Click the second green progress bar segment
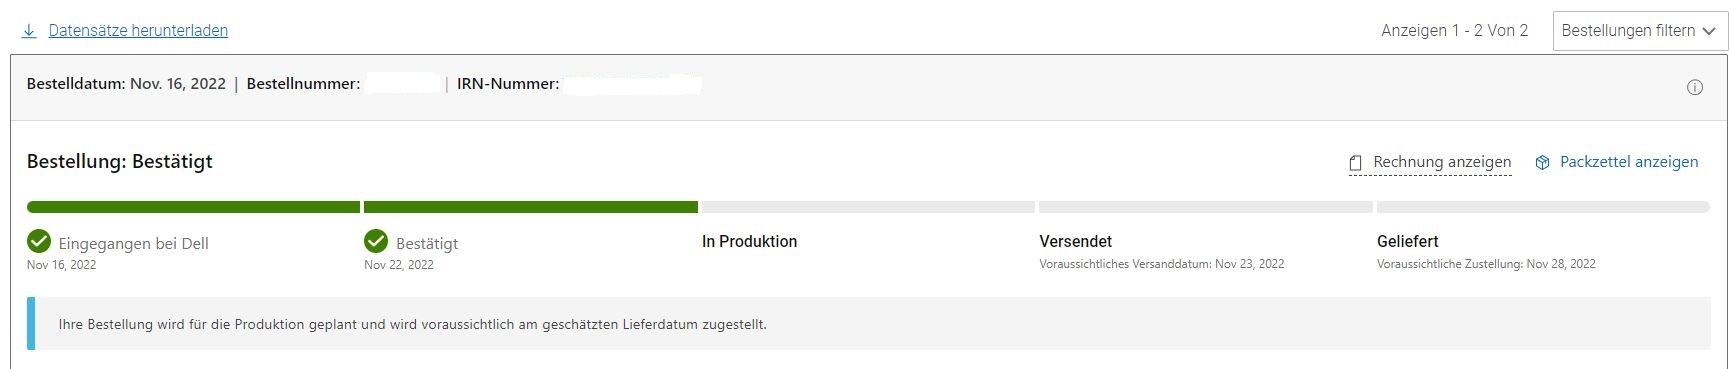This screenshot has height=369, width=1729. click(x=531, y=207)
